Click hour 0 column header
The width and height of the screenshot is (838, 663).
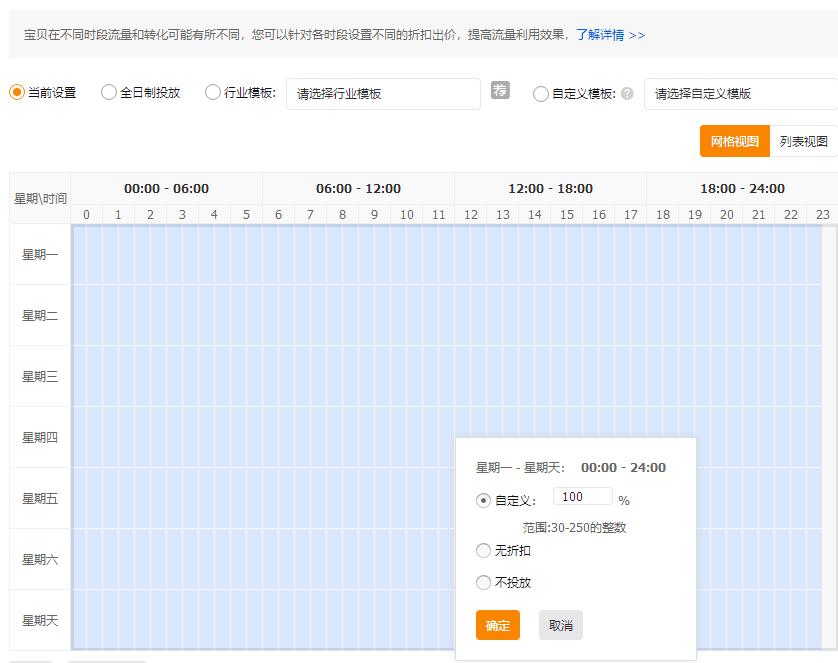(87, 215)
